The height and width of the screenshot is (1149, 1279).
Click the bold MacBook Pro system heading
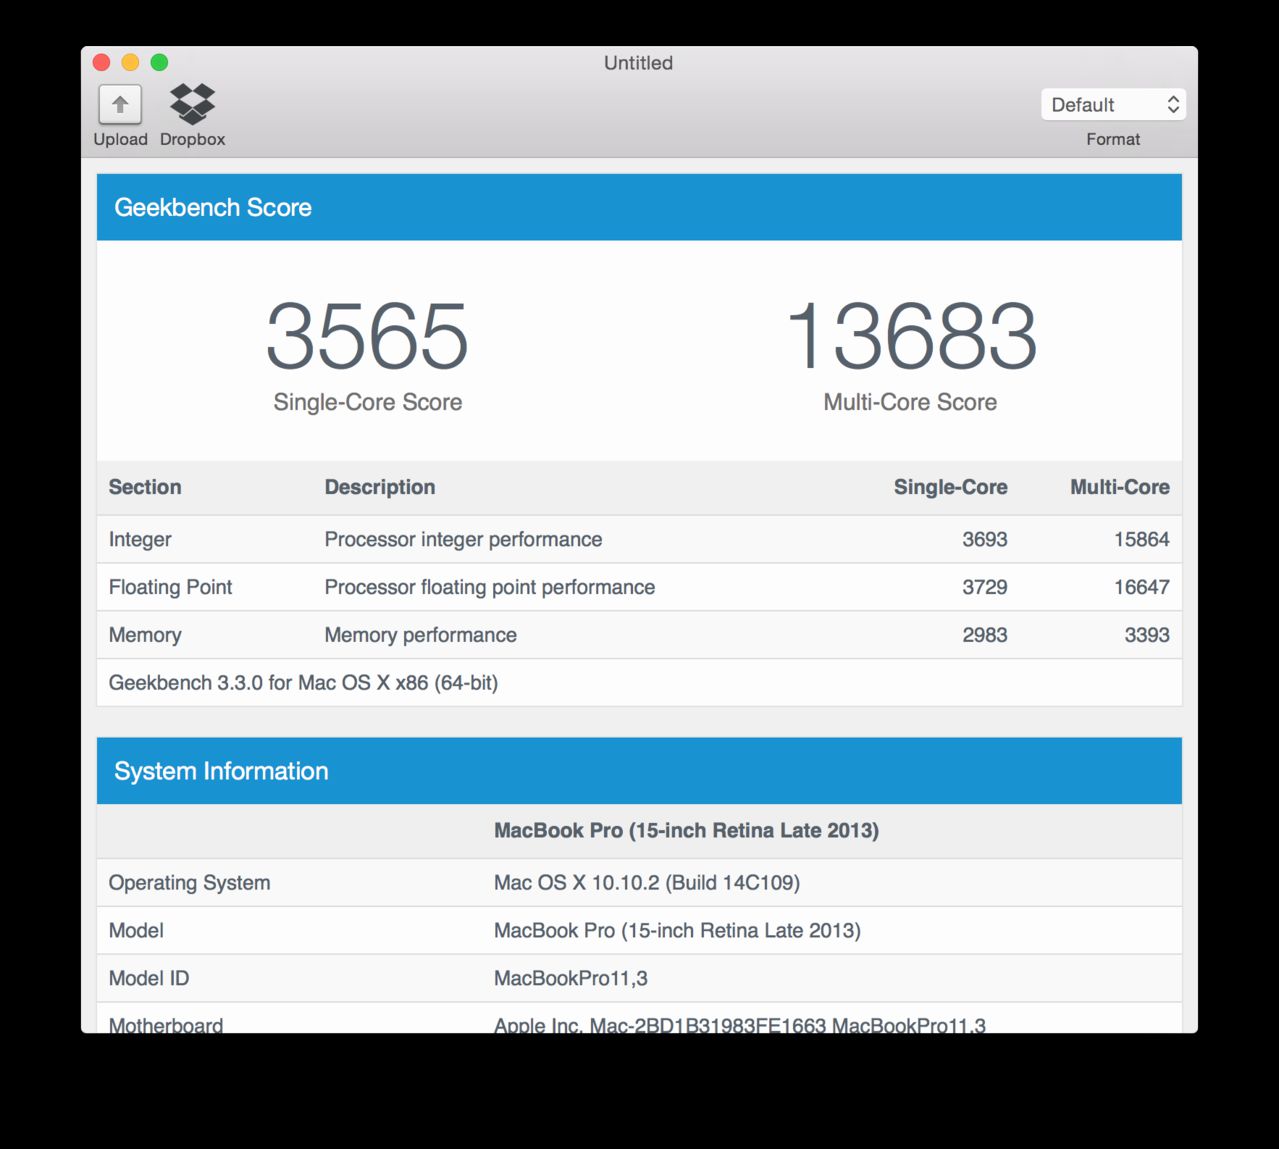coord(686,830)
